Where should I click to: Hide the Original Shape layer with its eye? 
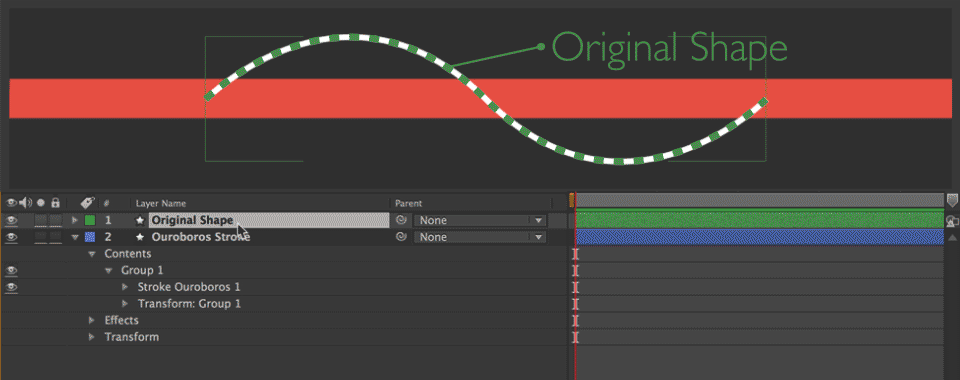pos(12,220)
